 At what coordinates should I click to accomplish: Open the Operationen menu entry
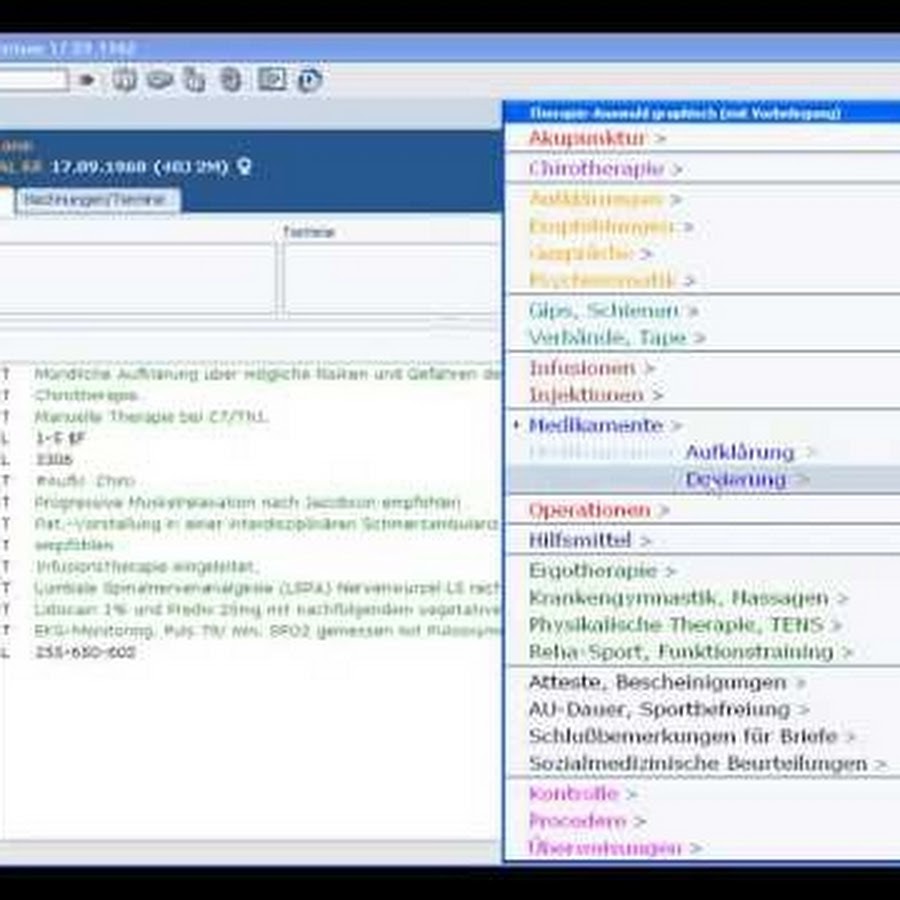pyautogui.click(x=589, y=510)
